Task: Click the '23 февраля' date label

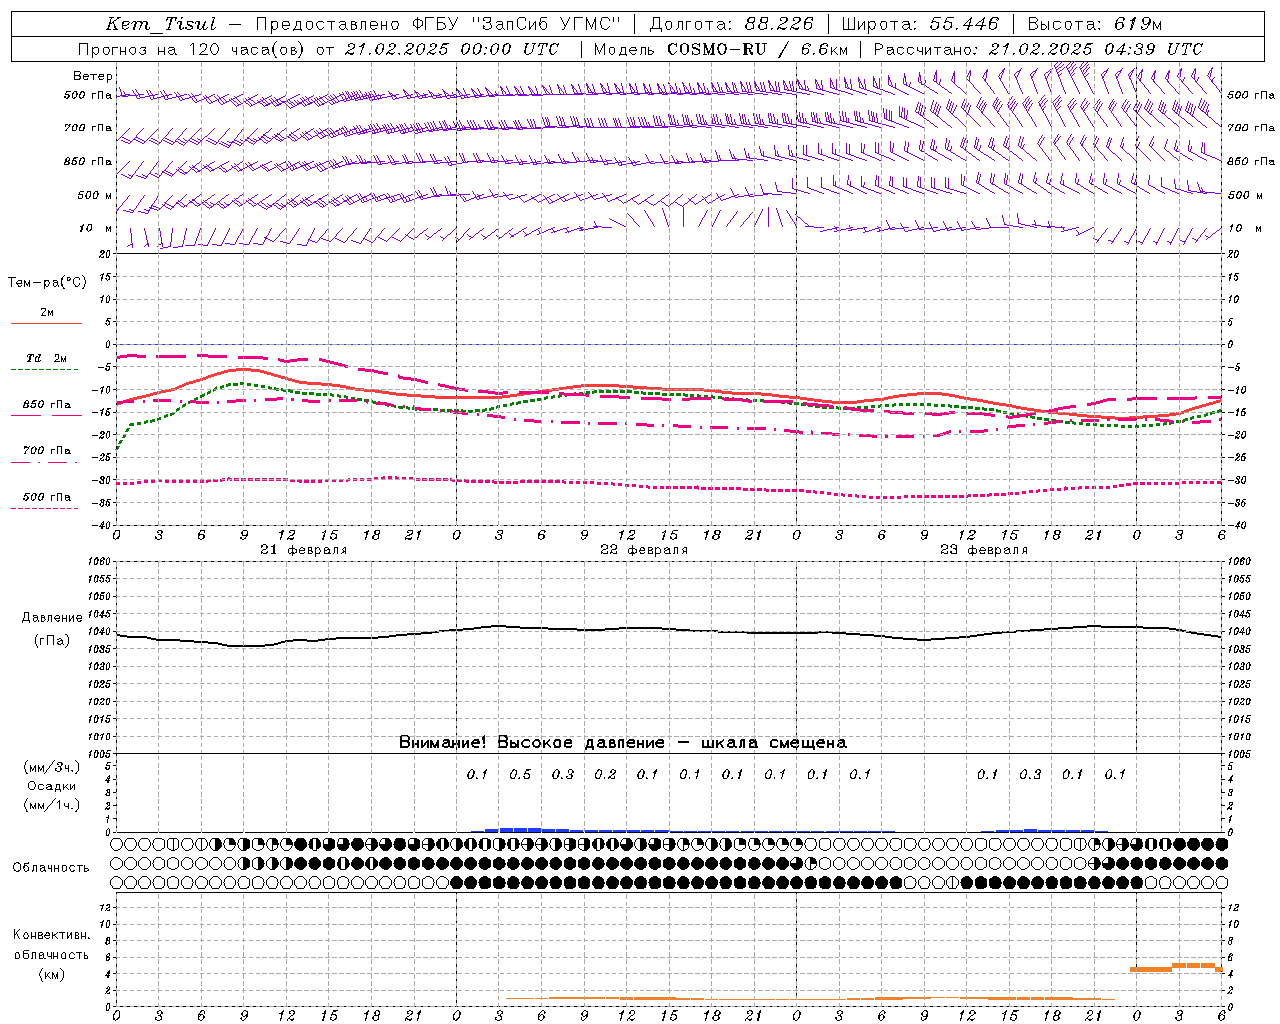Action: coord(984,550)
